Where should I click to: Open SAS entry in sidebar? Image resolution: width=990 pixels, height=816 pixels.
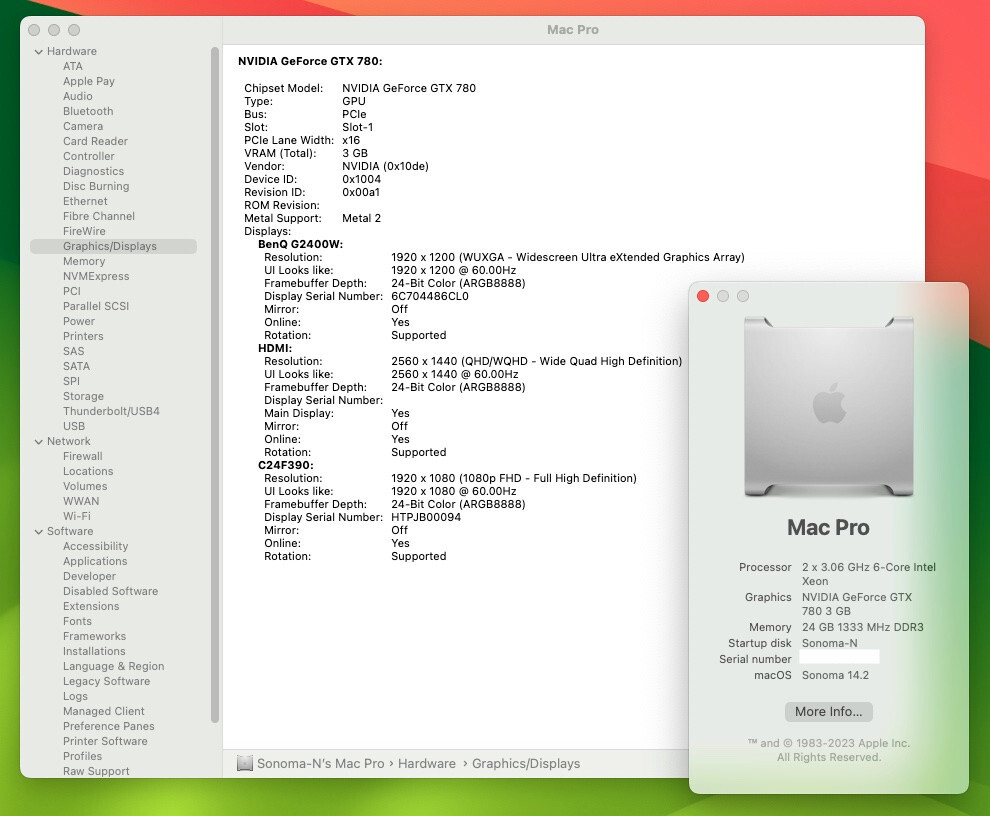click(73, 351)
